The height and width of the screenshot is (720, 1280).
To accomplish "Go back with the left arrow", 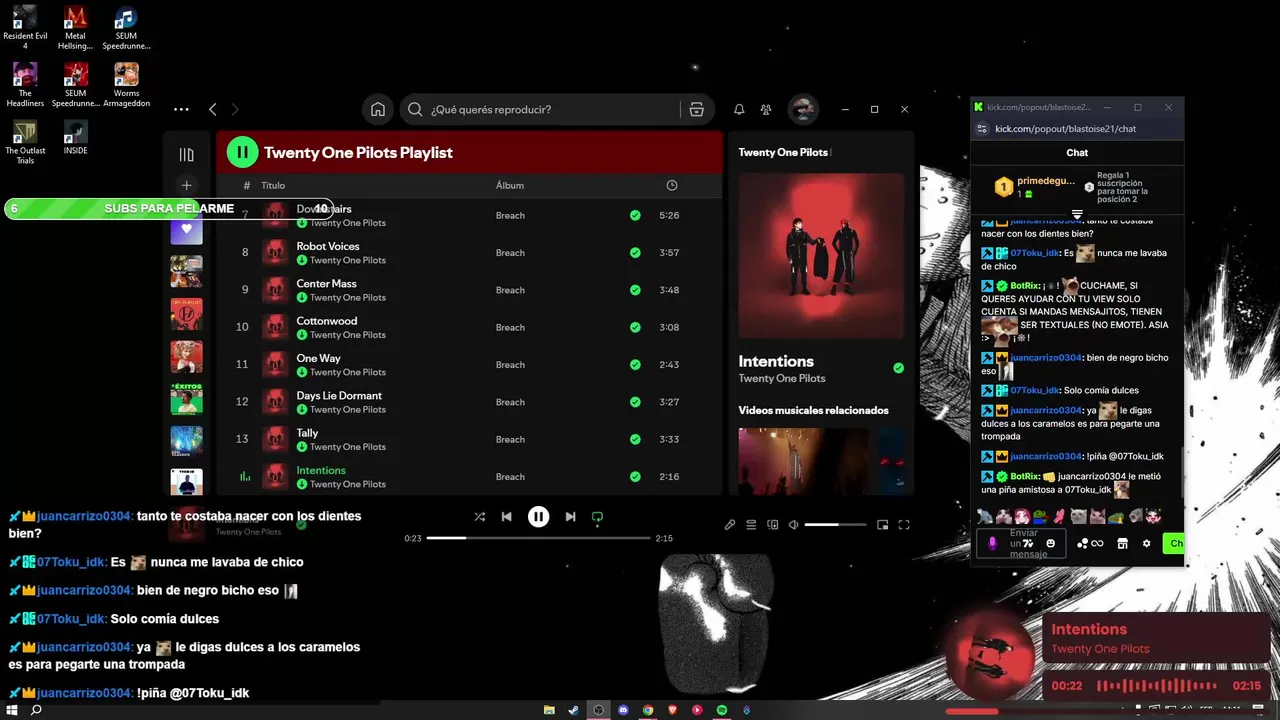I will 212,109.
